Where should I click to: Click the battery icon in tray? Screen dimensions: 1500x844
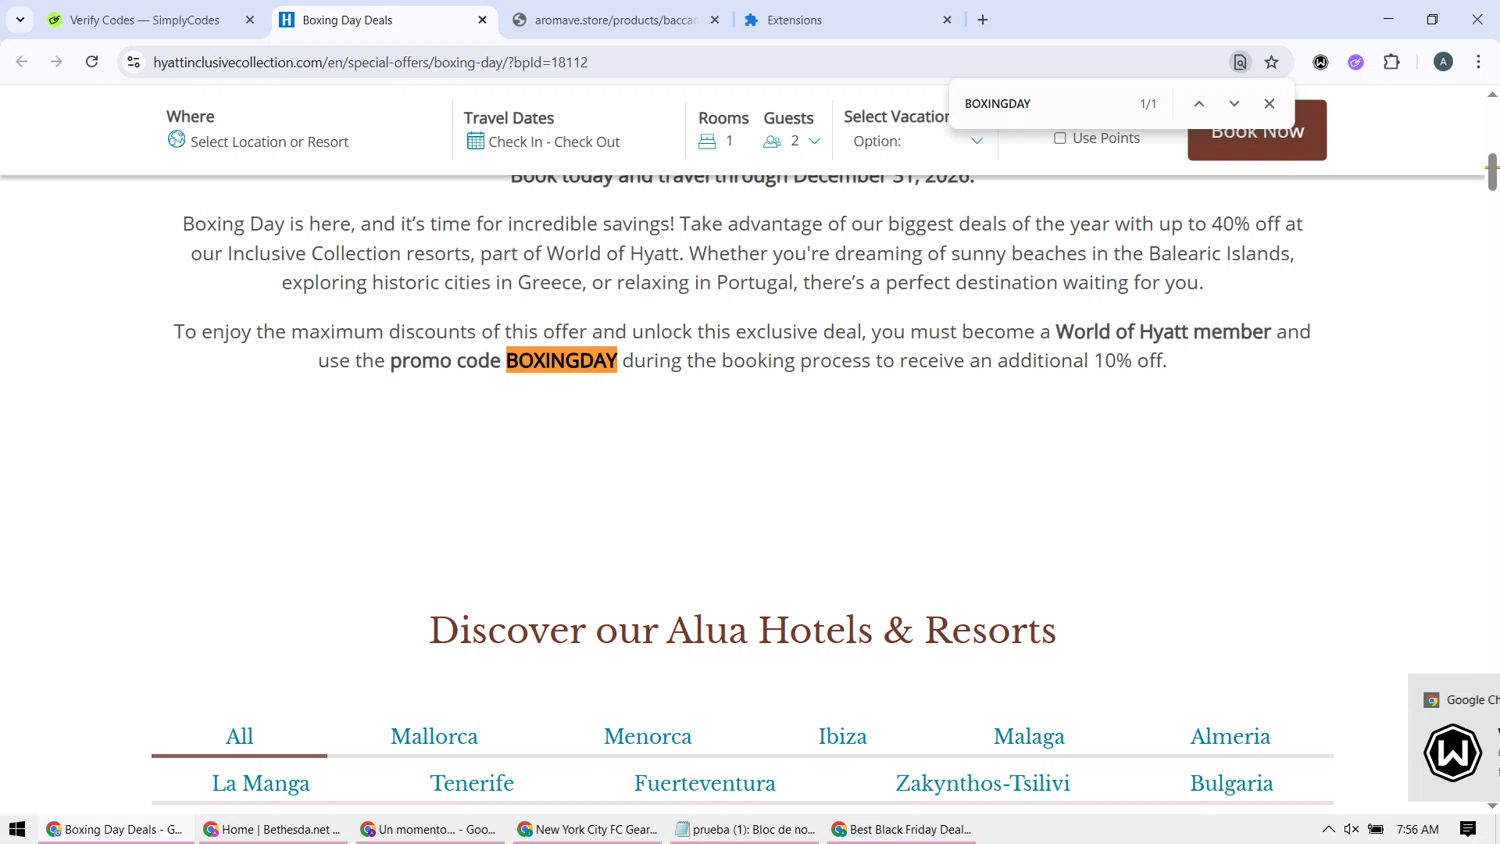(x=1376, y=829)
